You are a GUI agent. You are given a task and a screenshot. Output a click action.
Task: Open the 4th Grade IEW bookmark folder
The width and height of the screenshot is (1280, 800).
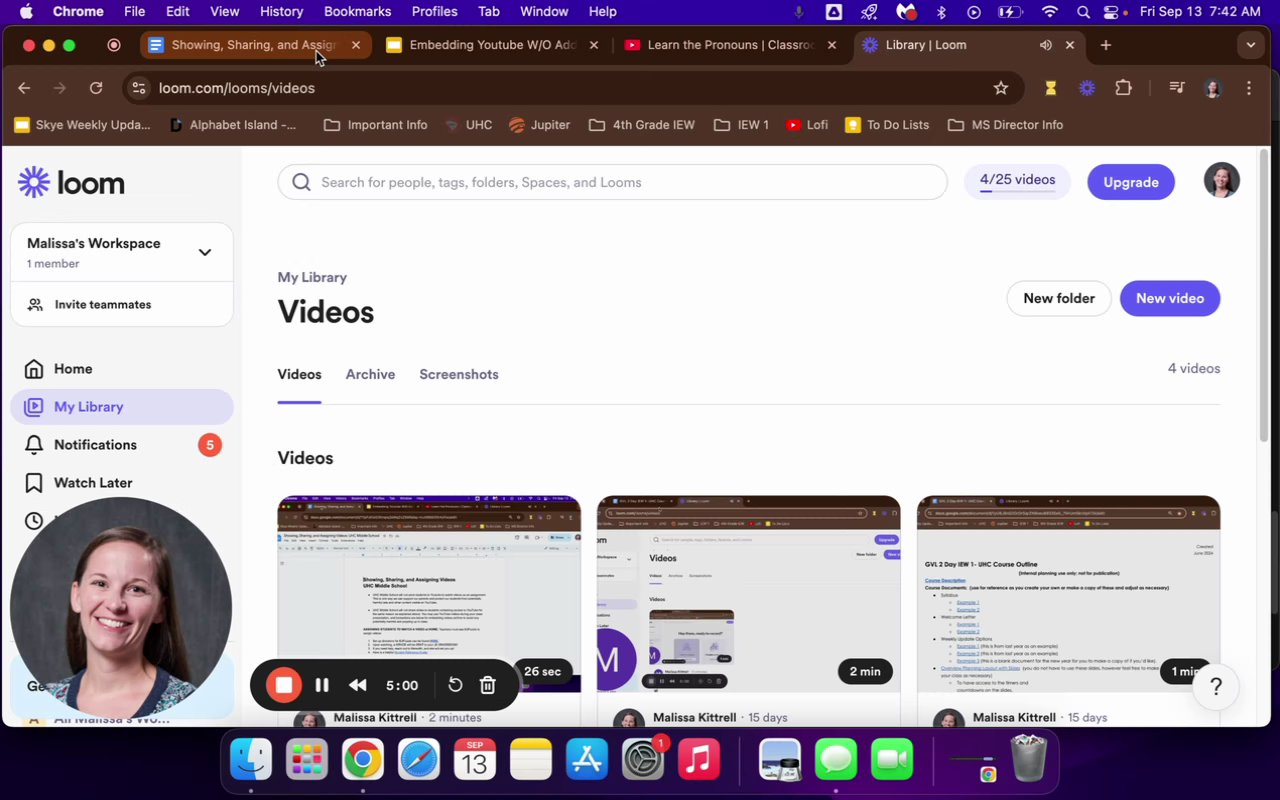pos(642,125)
